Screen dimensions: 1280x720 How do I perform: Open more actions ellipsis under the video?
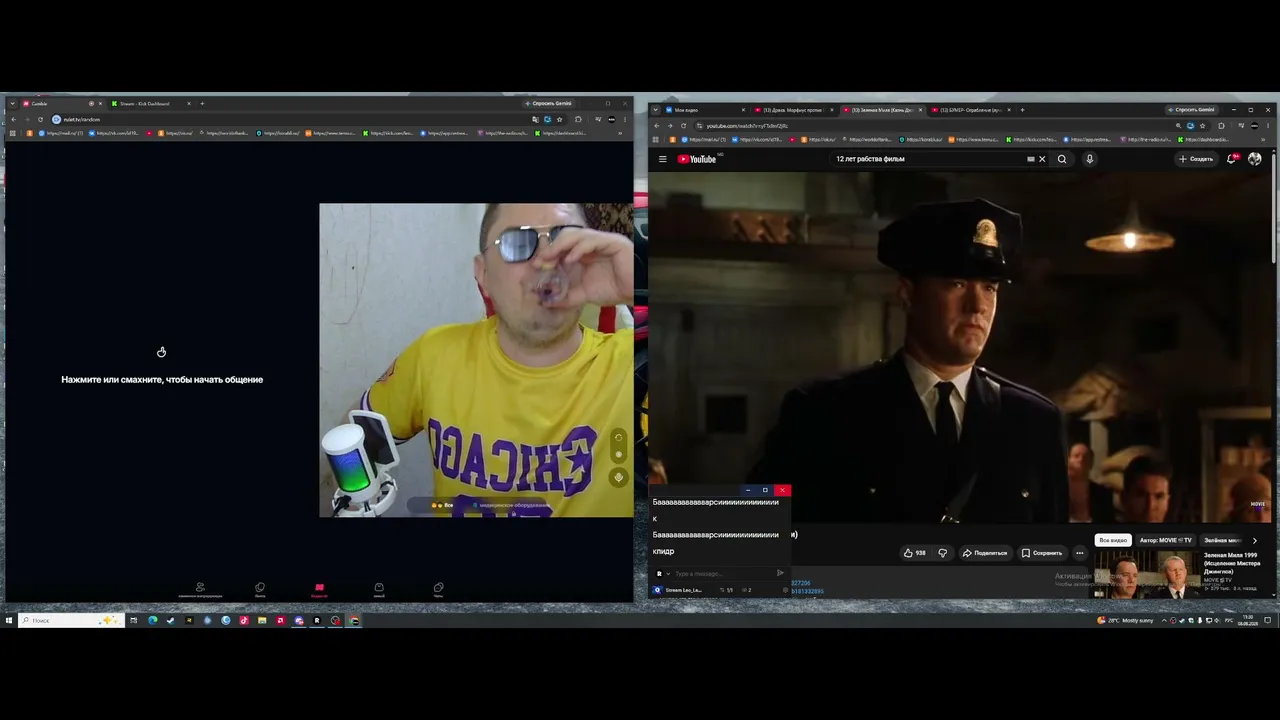pos(1079,553)
